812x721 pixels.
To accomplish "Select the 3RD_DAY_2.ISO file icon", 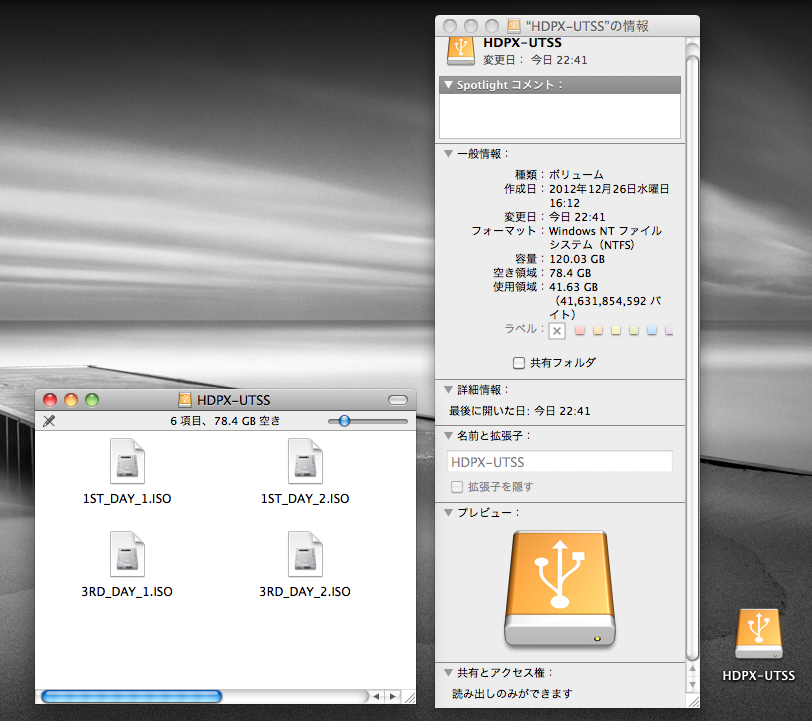I will [x=305, y=554].
